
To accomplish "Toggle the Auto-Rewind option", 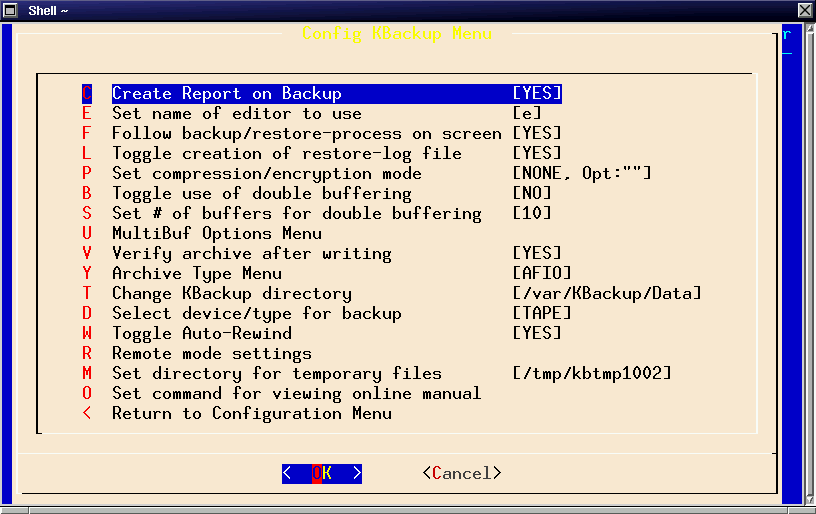I will [x=201, y=334].
